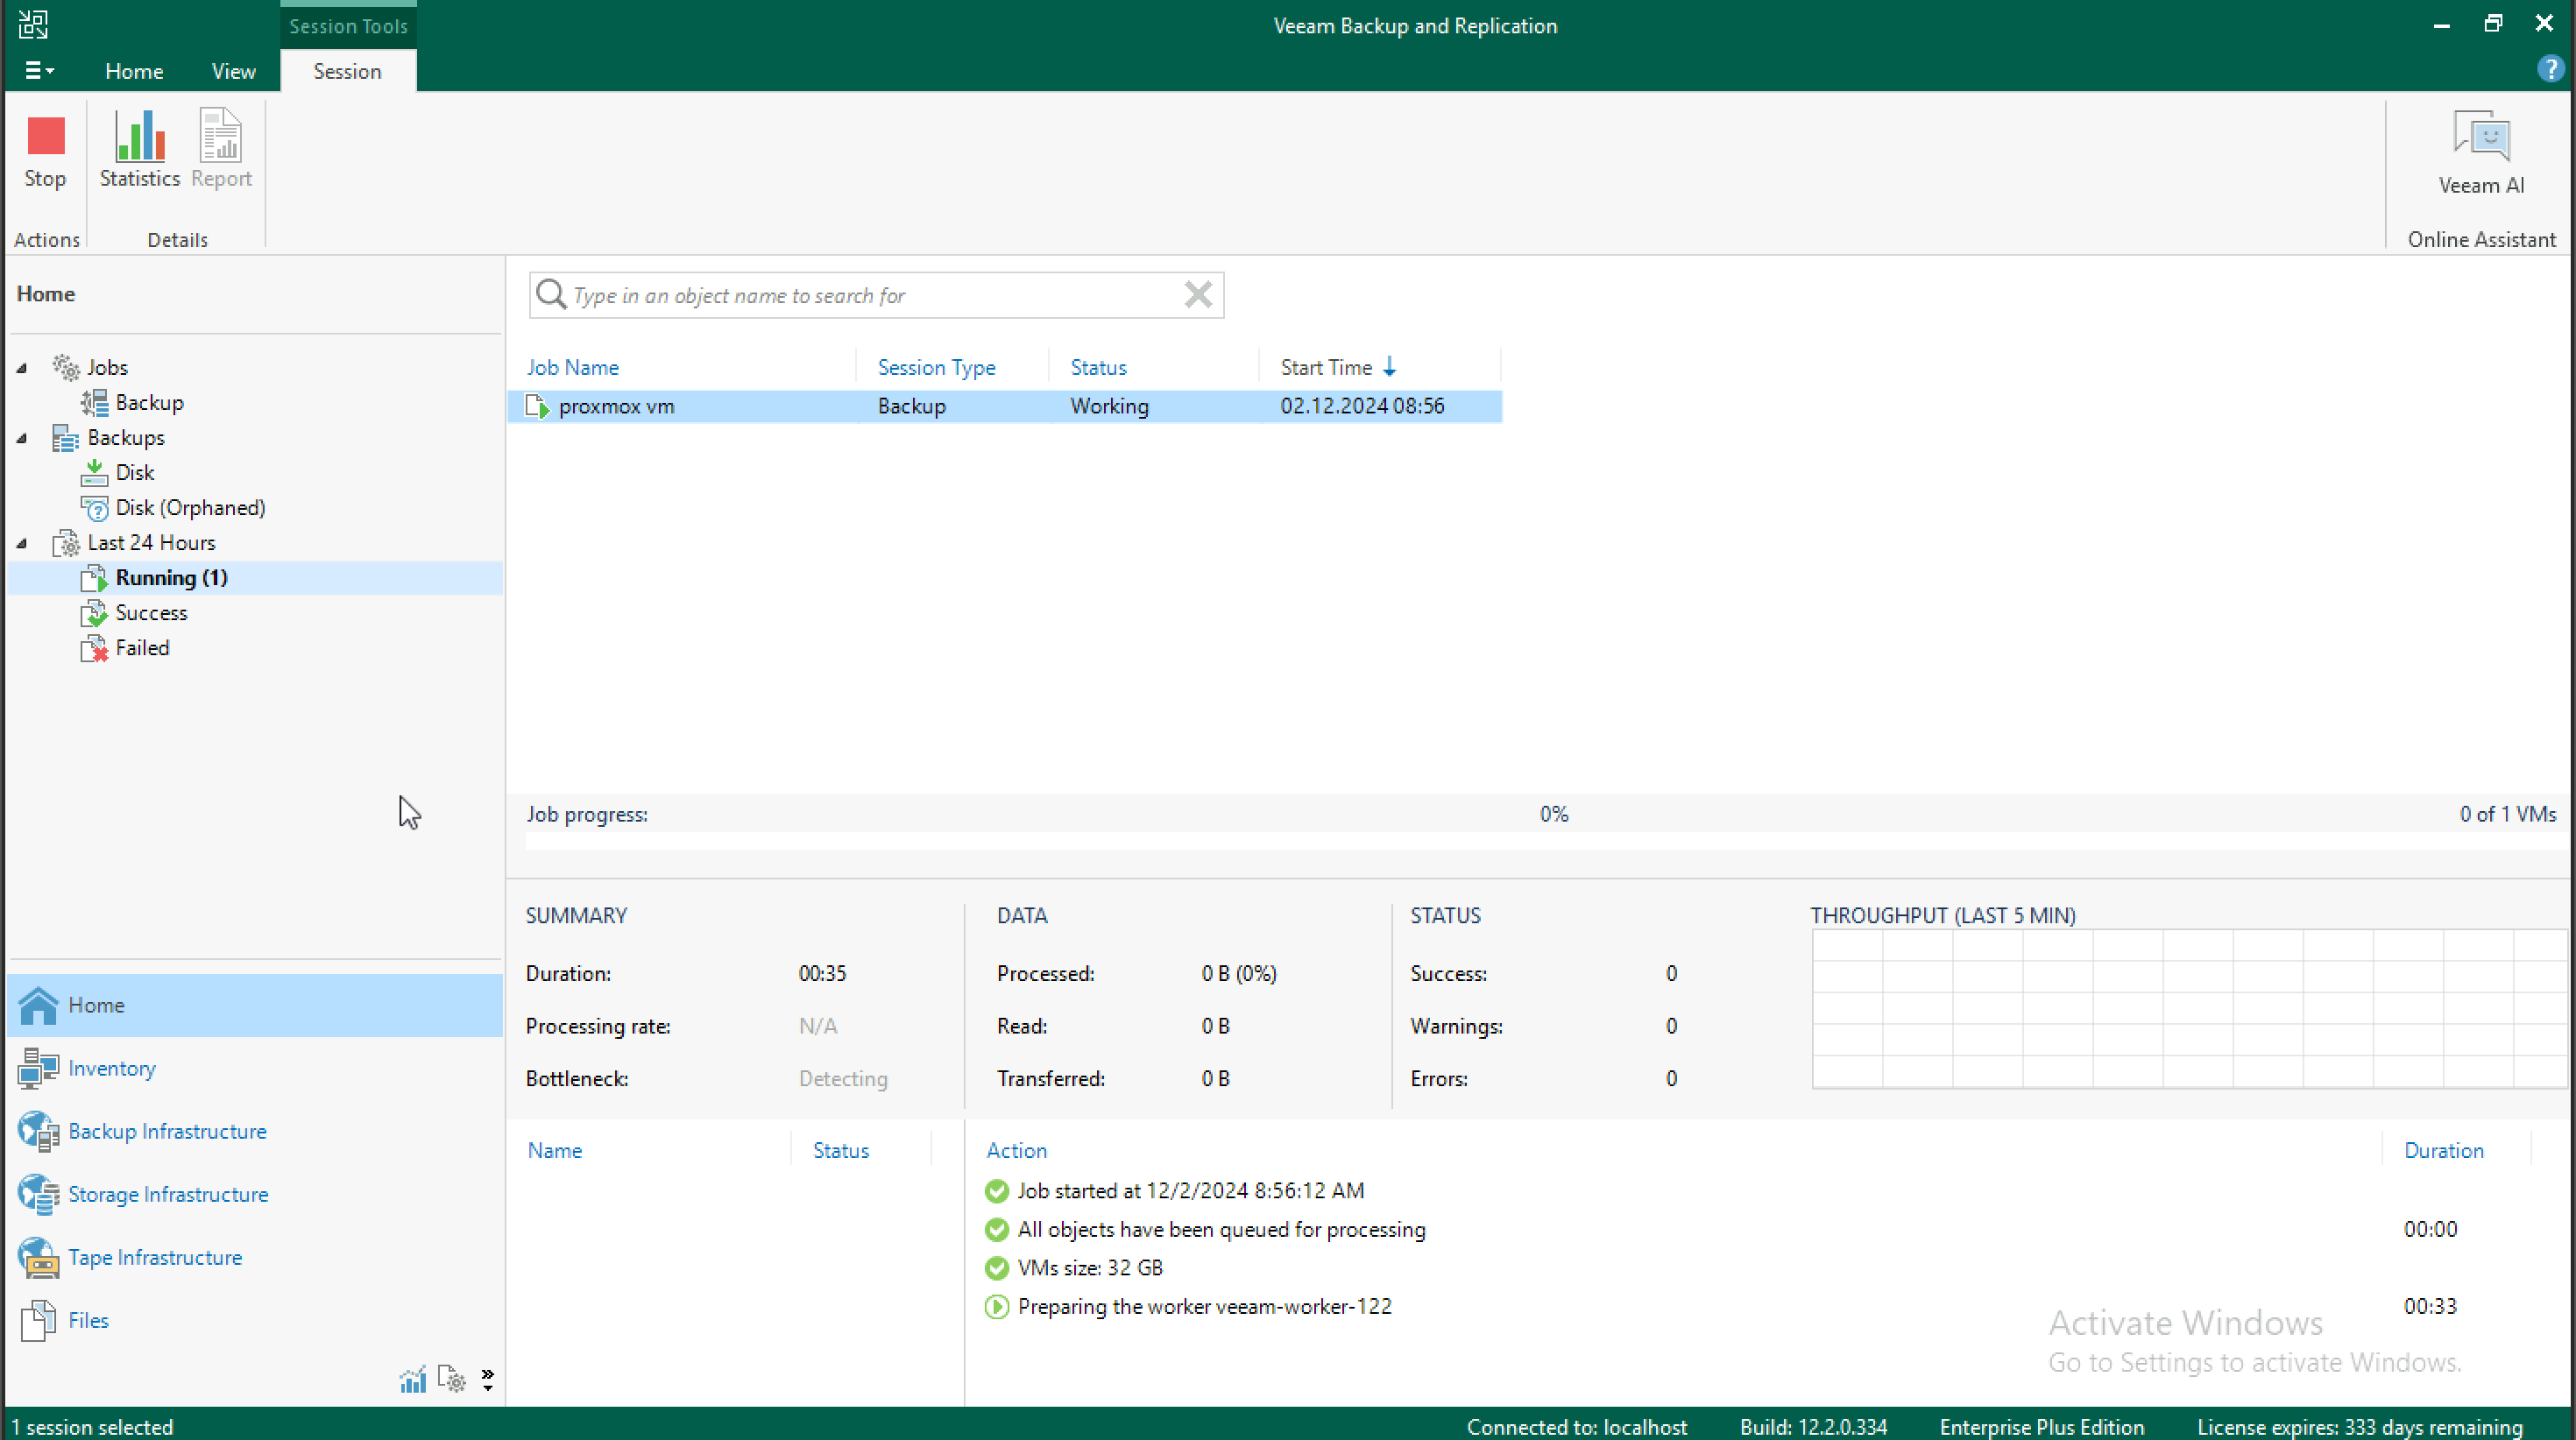The image size is (2576, 1440).
Task: Select the Running (1) filter
Action: (170, 576)
